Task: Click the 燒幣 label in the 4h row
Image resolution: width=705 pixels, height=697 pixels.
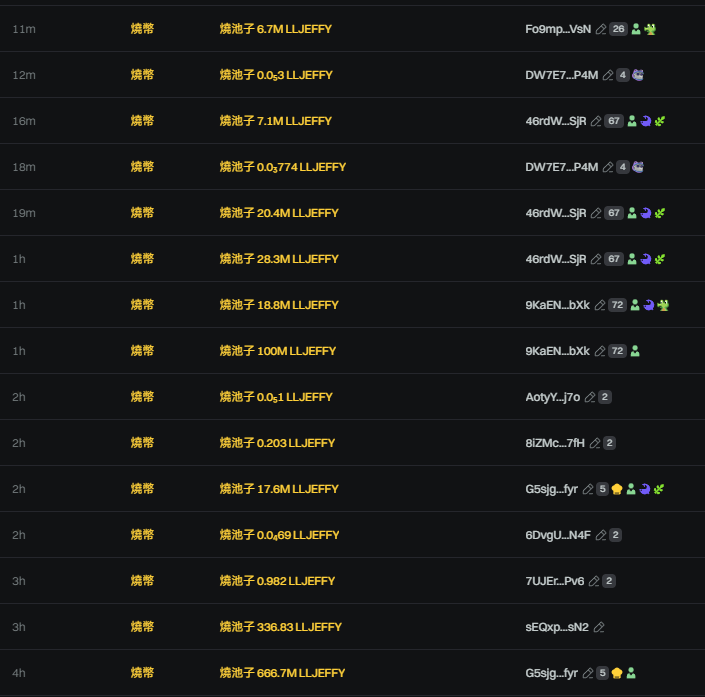Action: [x=142, y=673]
